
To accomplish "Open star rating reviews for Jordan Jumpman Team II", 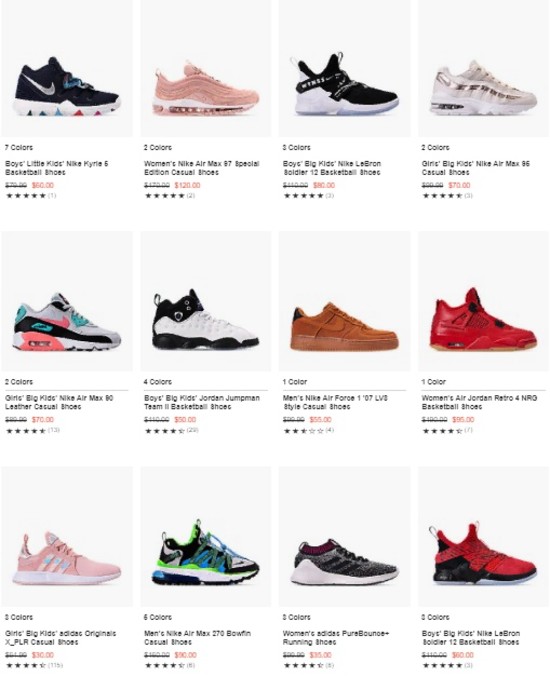I will [171, 430].
